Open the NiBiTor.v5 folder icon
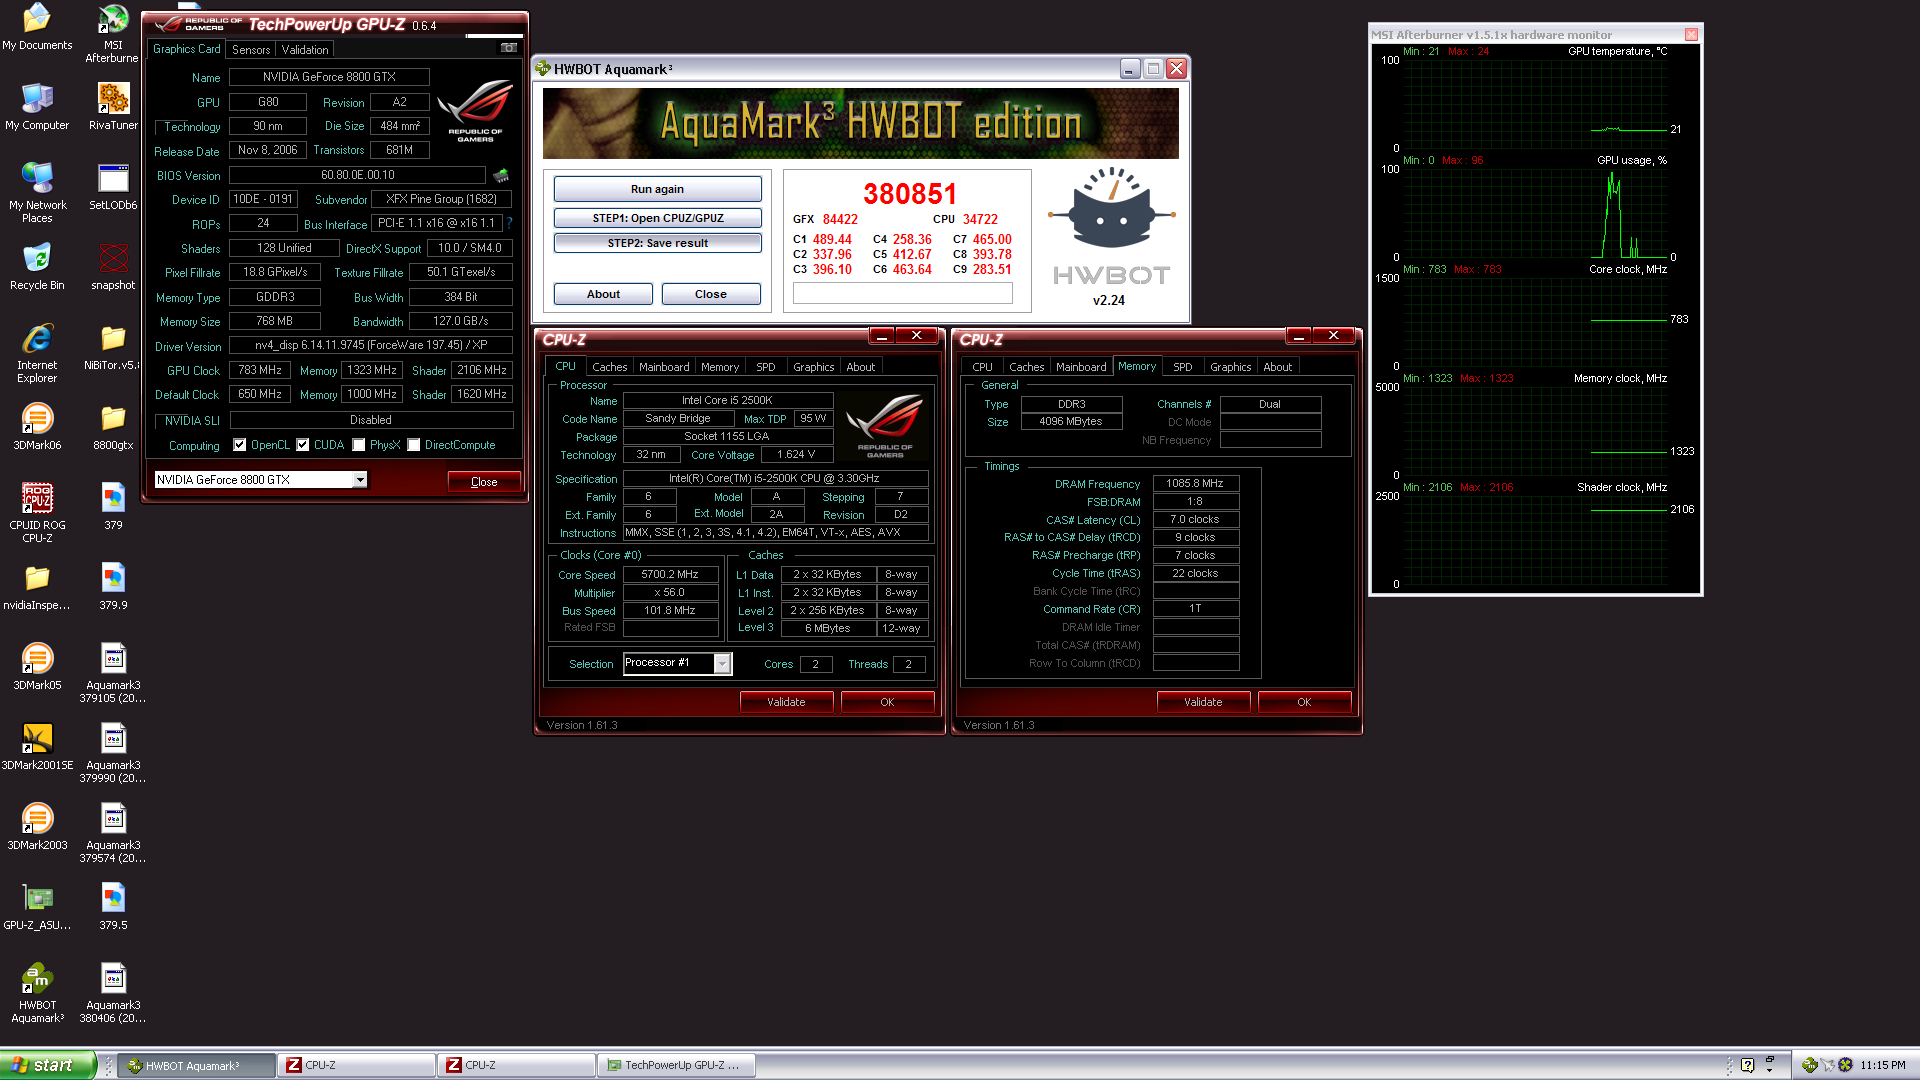Screen dimensions: 1920x1080 click(x=113, y=347)
